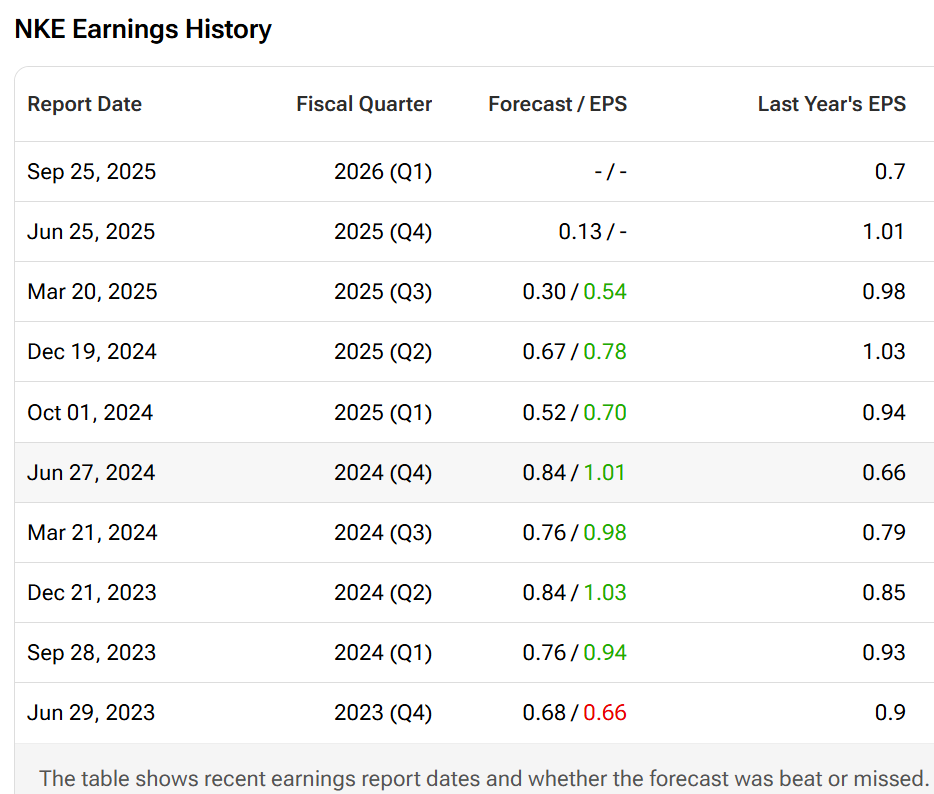This screenshot has height=794, width=934.
Task: Click the report date 'Sep 28, 2023'
Action: 92,653
